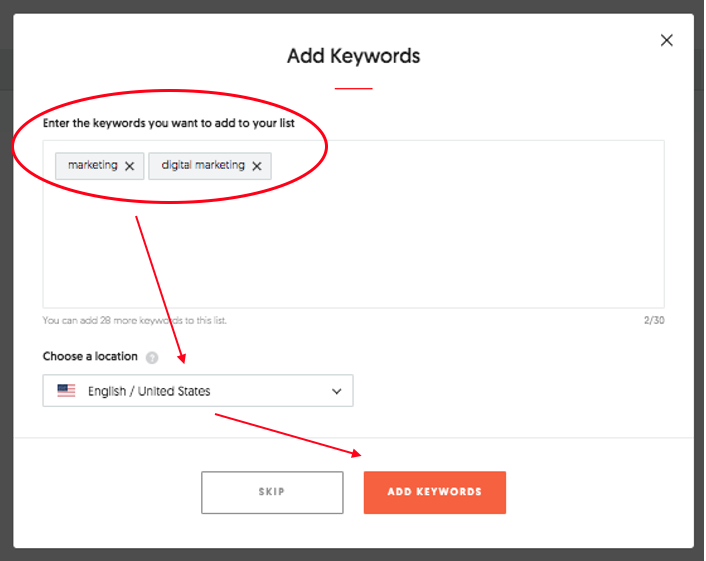Select the "digital marketing" keyword chip text
This screenshot has height=561, width=706.
point(202,165)
